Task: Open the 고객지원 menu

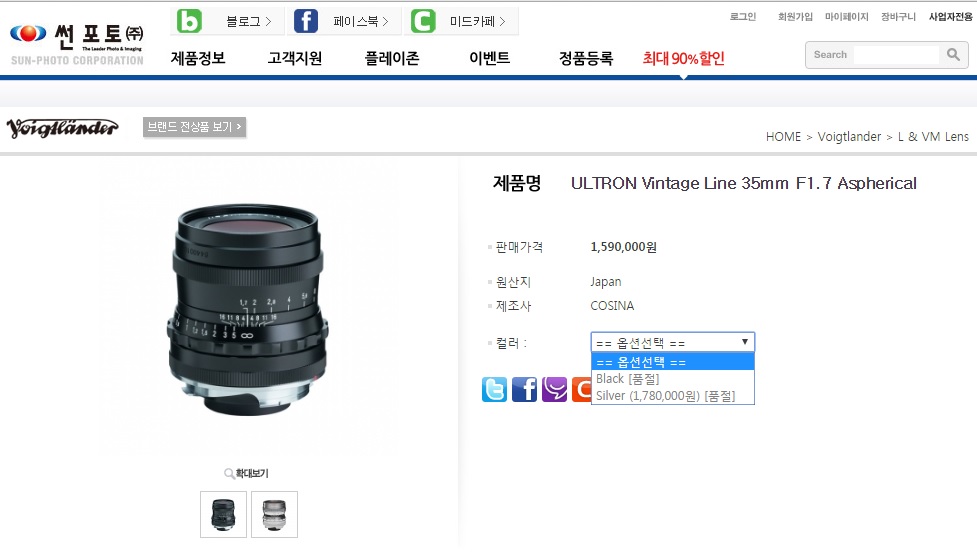Action: [295, 59]
